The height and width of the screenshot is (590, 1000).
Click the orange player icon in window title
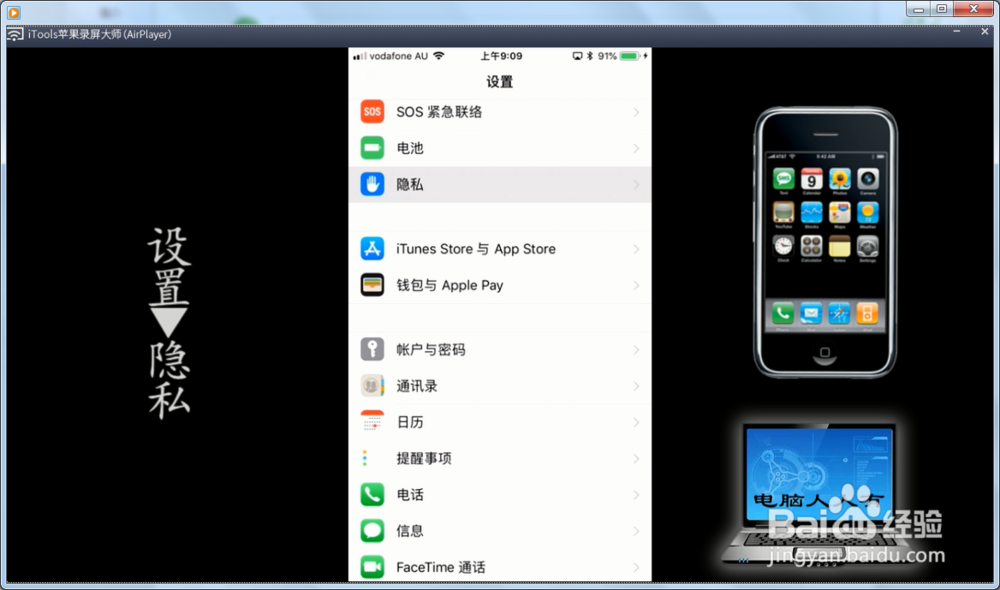(13, 12)
